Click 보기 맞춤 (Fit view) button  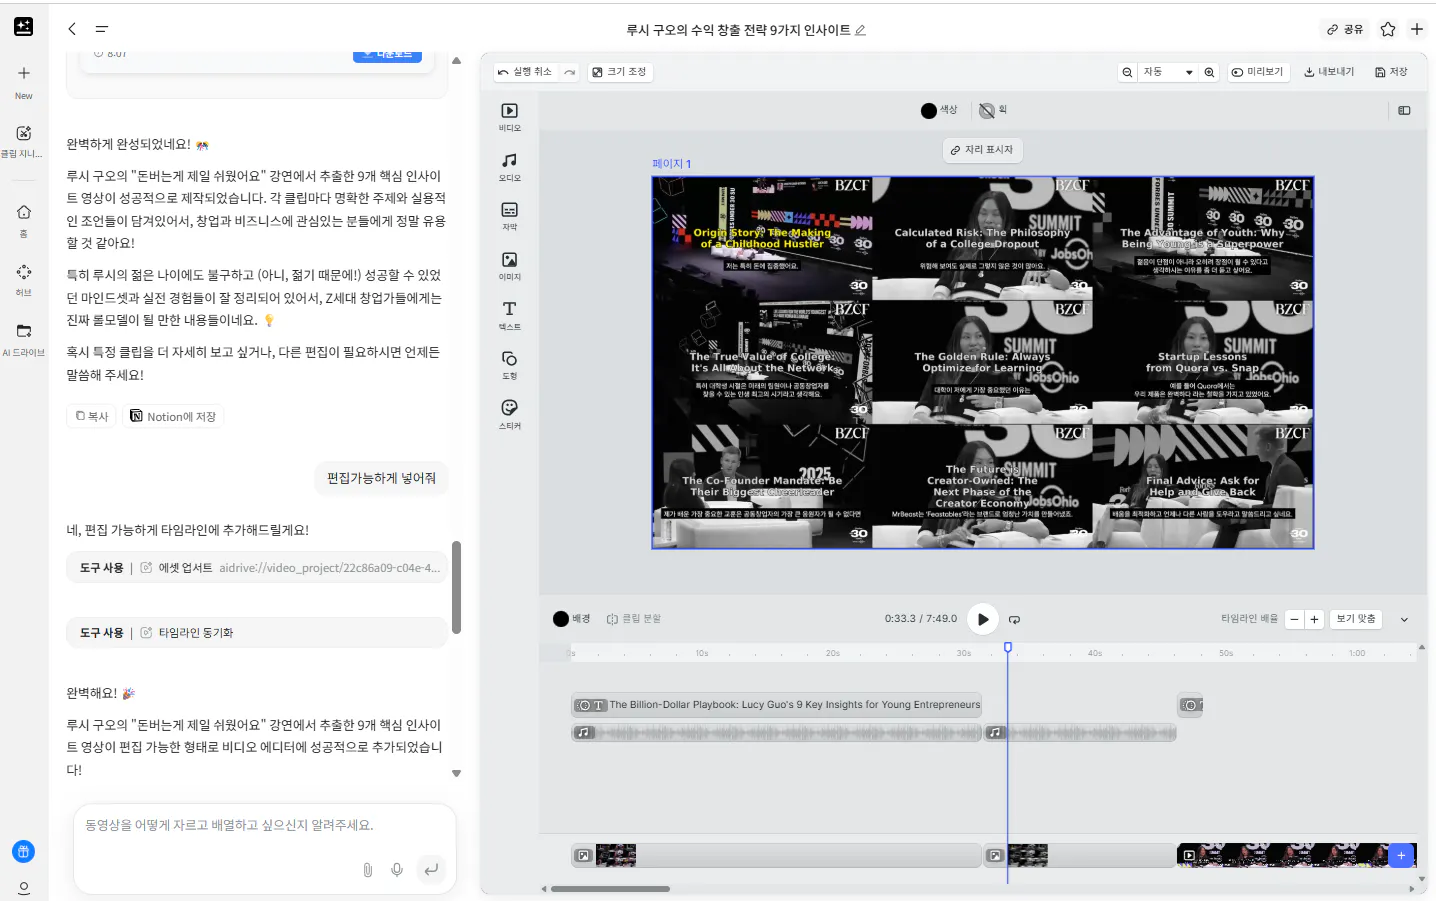1356,619
